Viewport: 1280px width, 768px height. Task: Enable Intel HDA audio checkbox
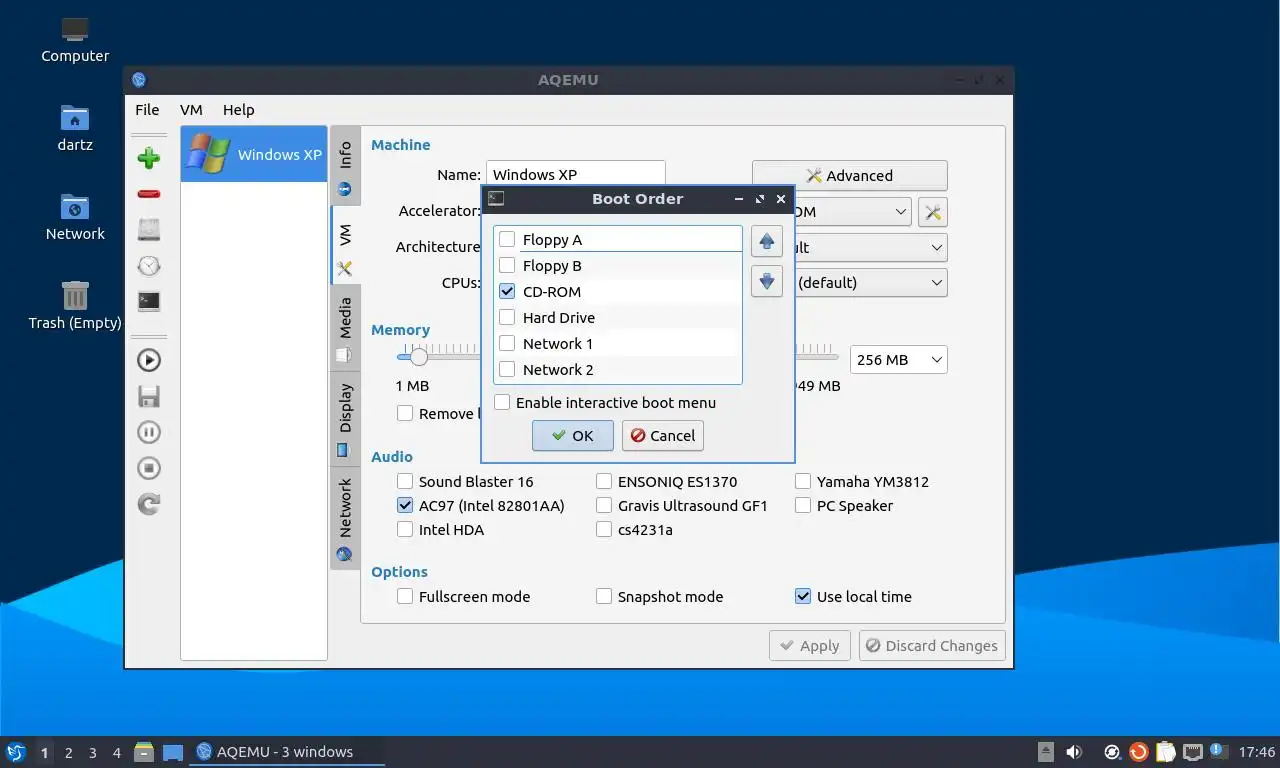point(405,530)
